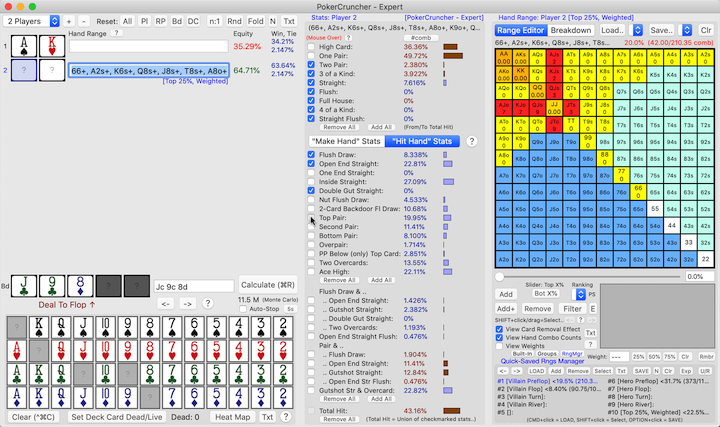Click Deal To Flop
Viewport: 720px width, 427px height.
click(x=67, y=305)
